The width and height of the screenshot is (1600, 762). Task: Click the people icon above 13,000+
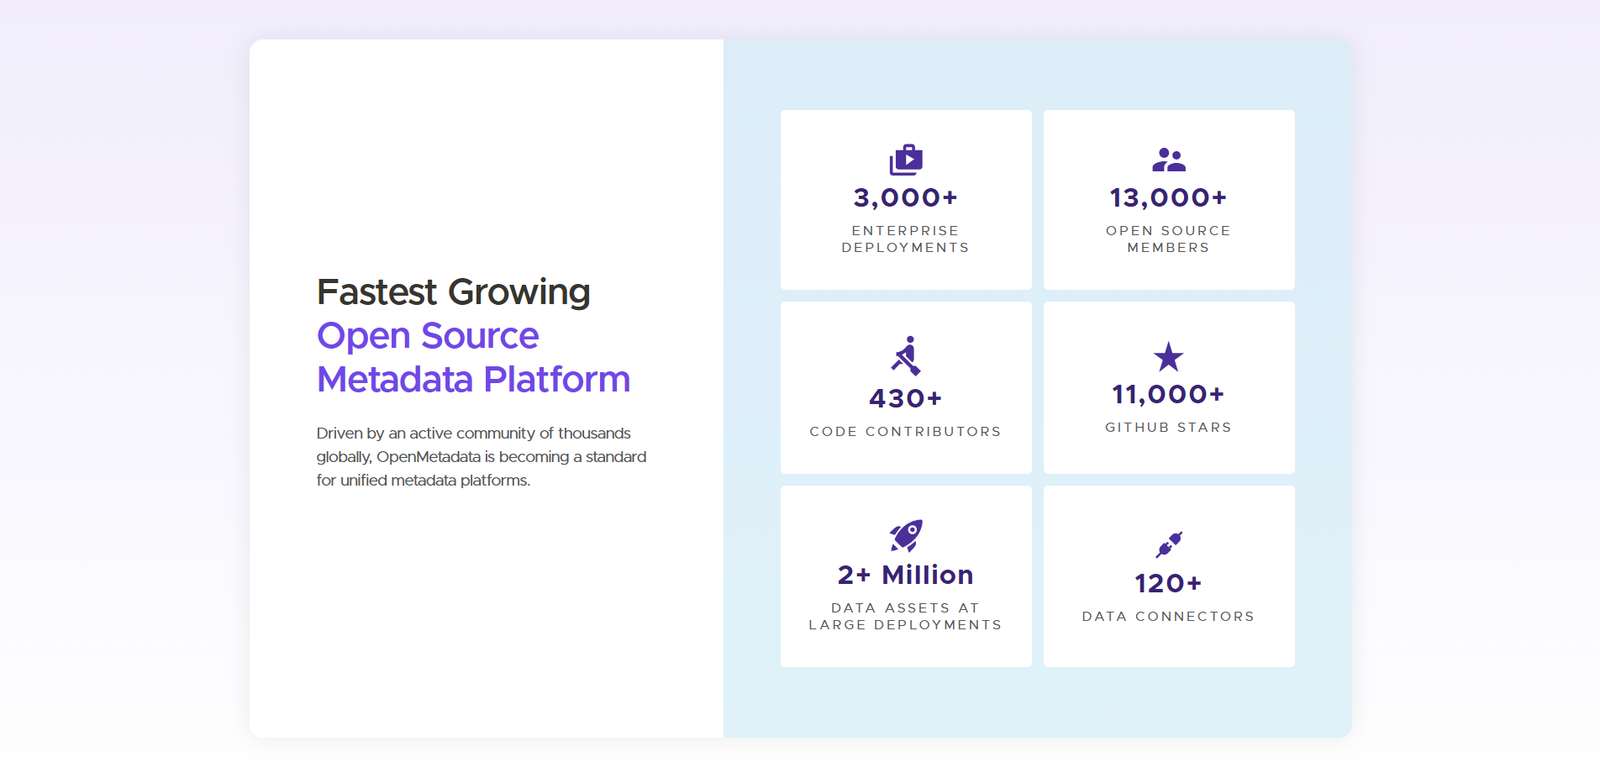click(x=1168, y=160)
